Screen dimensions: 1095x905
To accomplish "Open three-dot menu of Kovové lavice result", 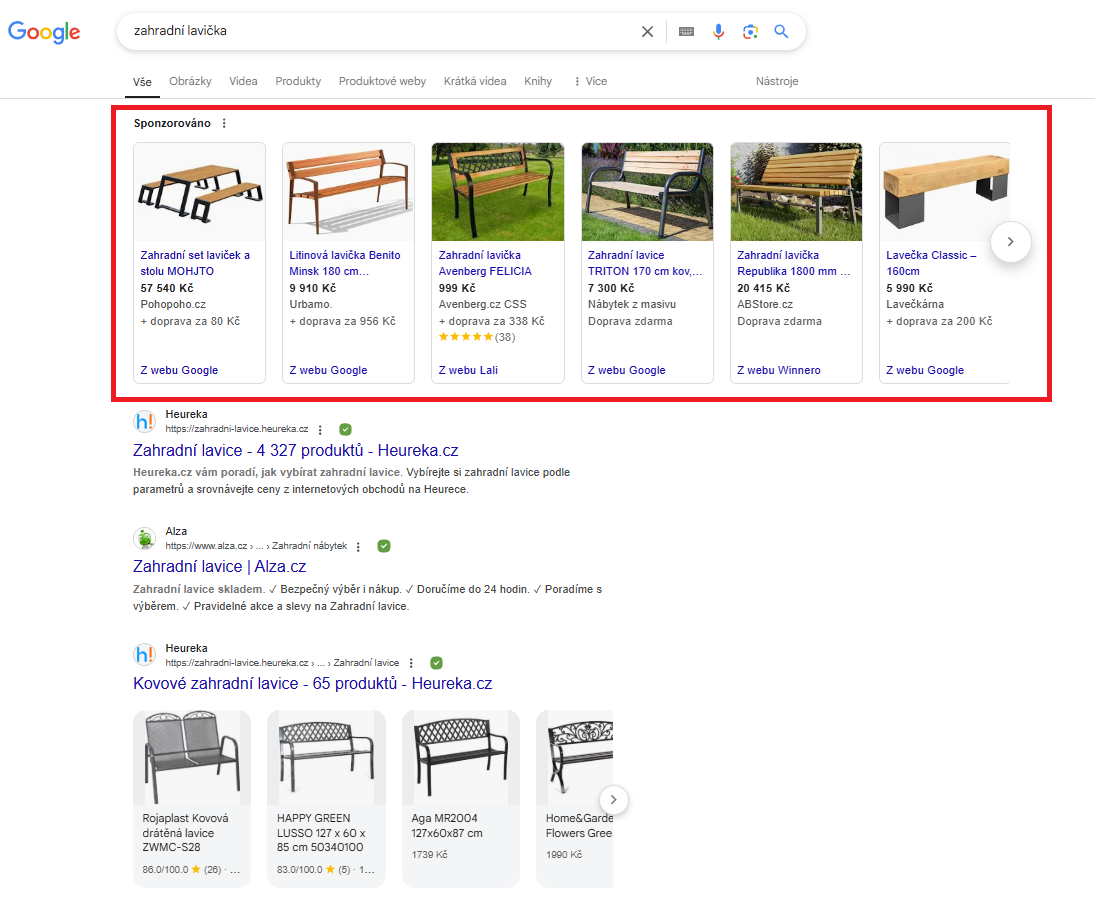I will click(411, 663).
